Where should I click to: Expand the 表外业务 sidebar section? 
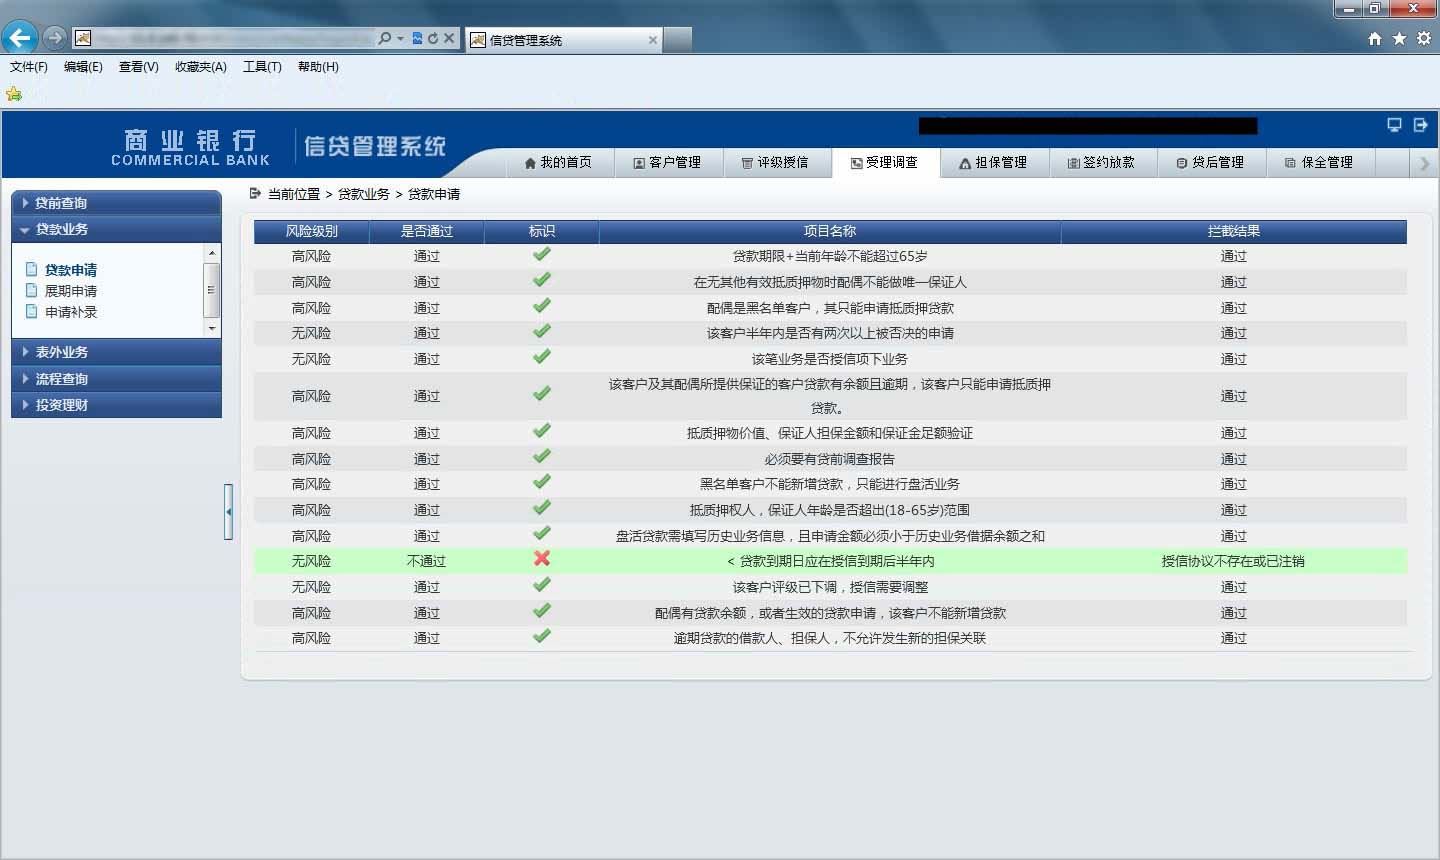click(x=116, y=352)
